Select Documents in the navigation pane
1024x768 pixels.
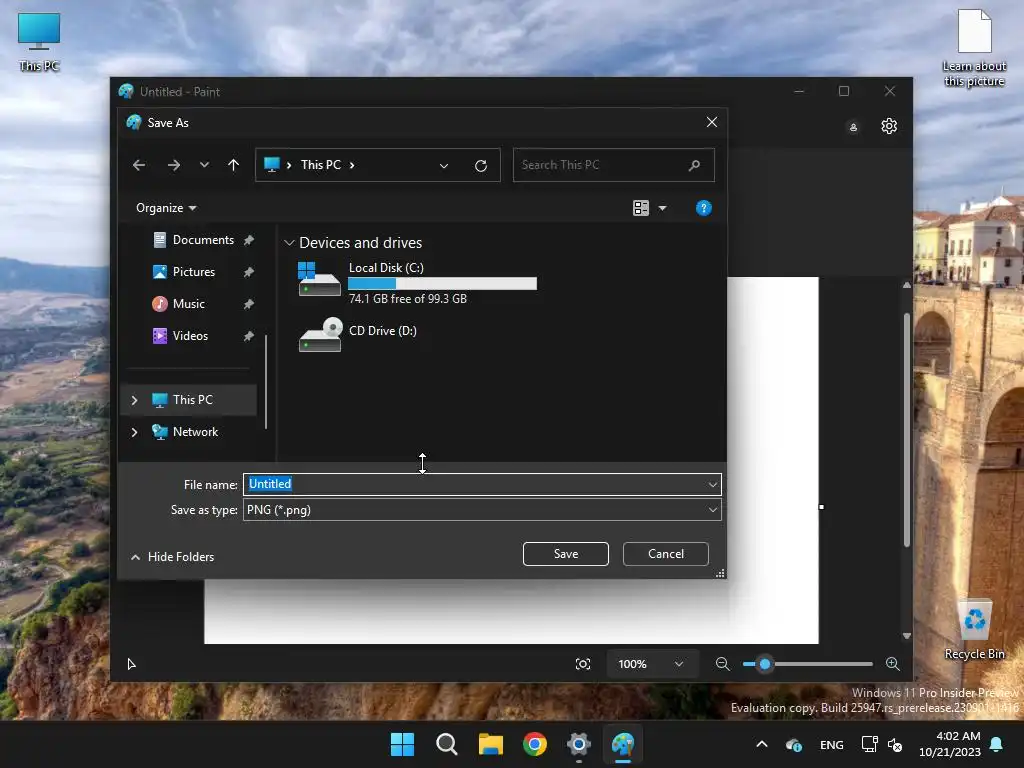pos(203,240)
